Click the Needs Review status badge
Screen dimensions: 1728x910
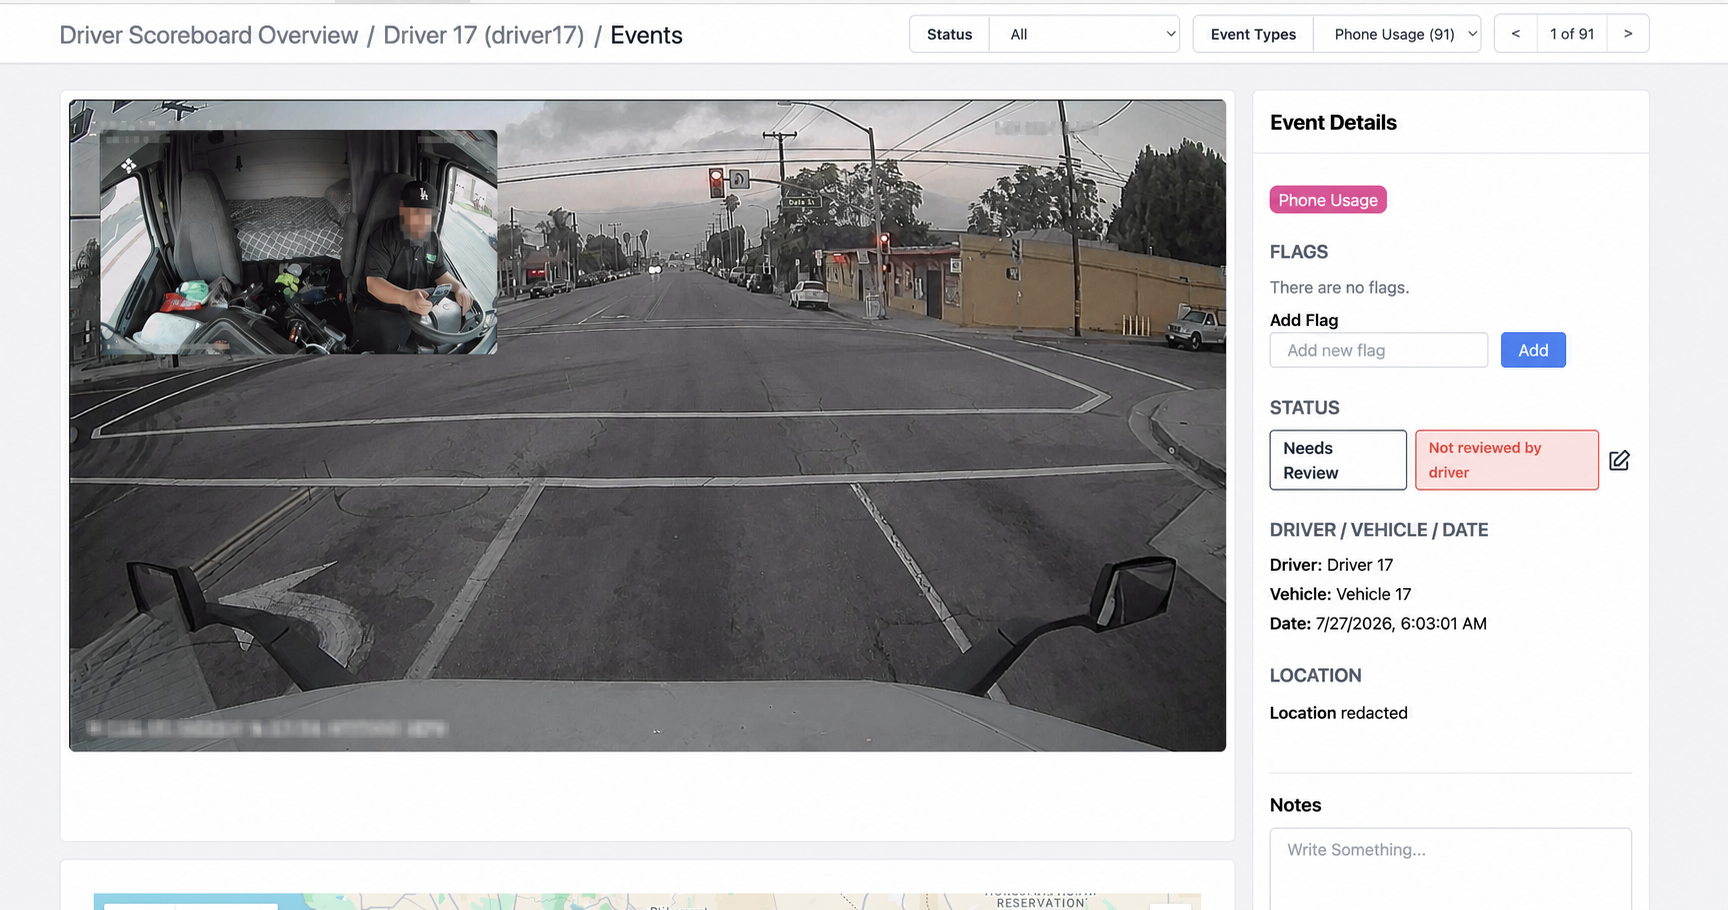coord(1338,460)
